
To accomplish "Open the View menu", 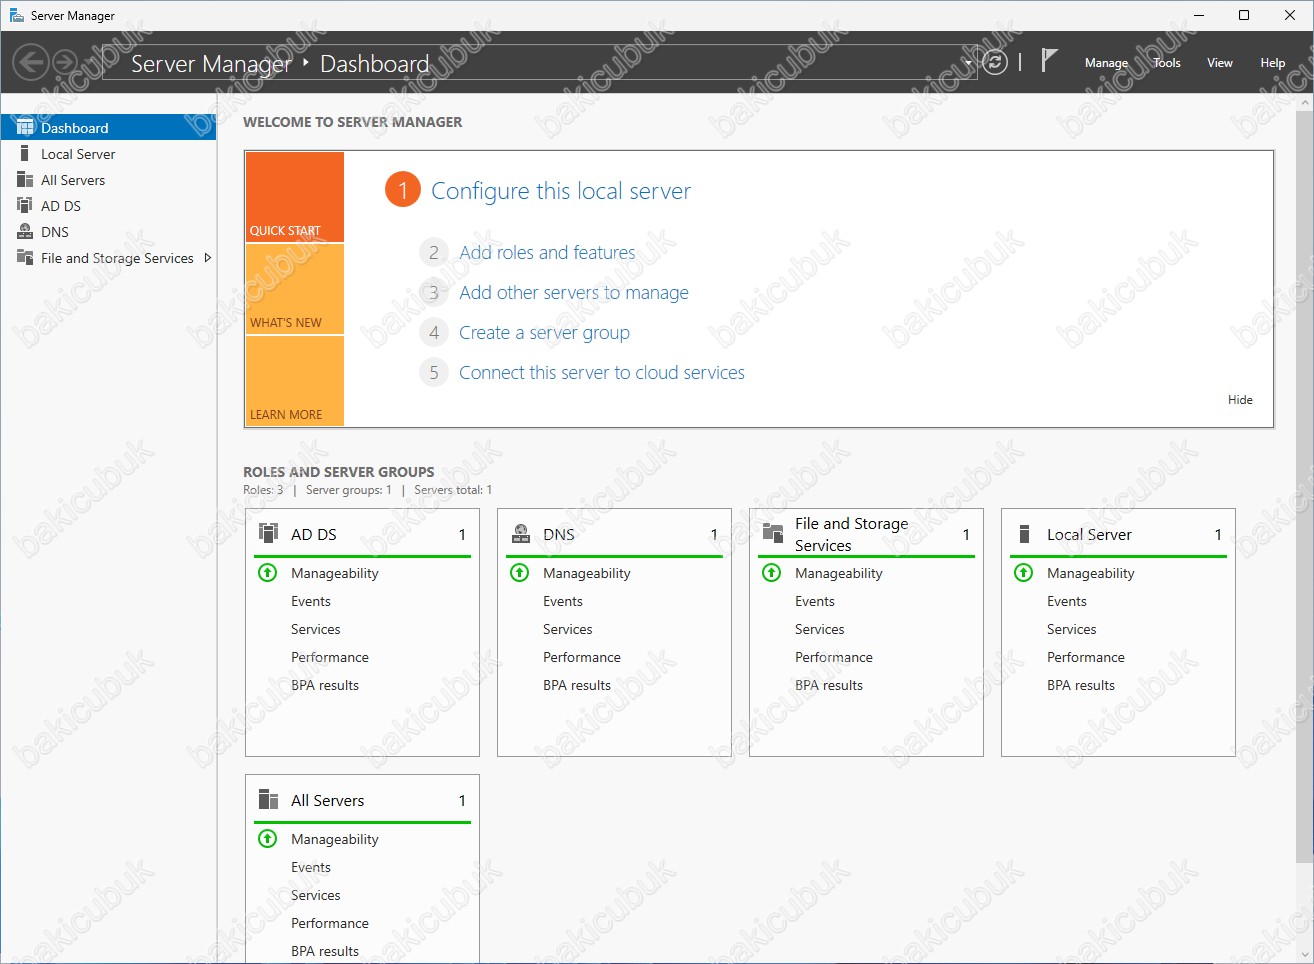I will point(1220,63).
